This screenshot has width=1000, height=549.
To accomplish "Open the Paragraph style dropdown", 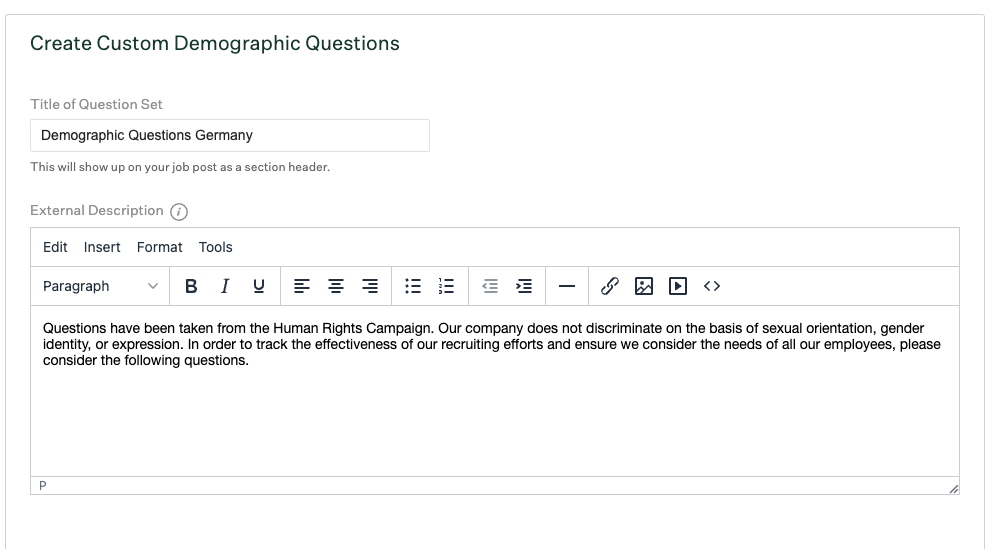I will point(100,286).
